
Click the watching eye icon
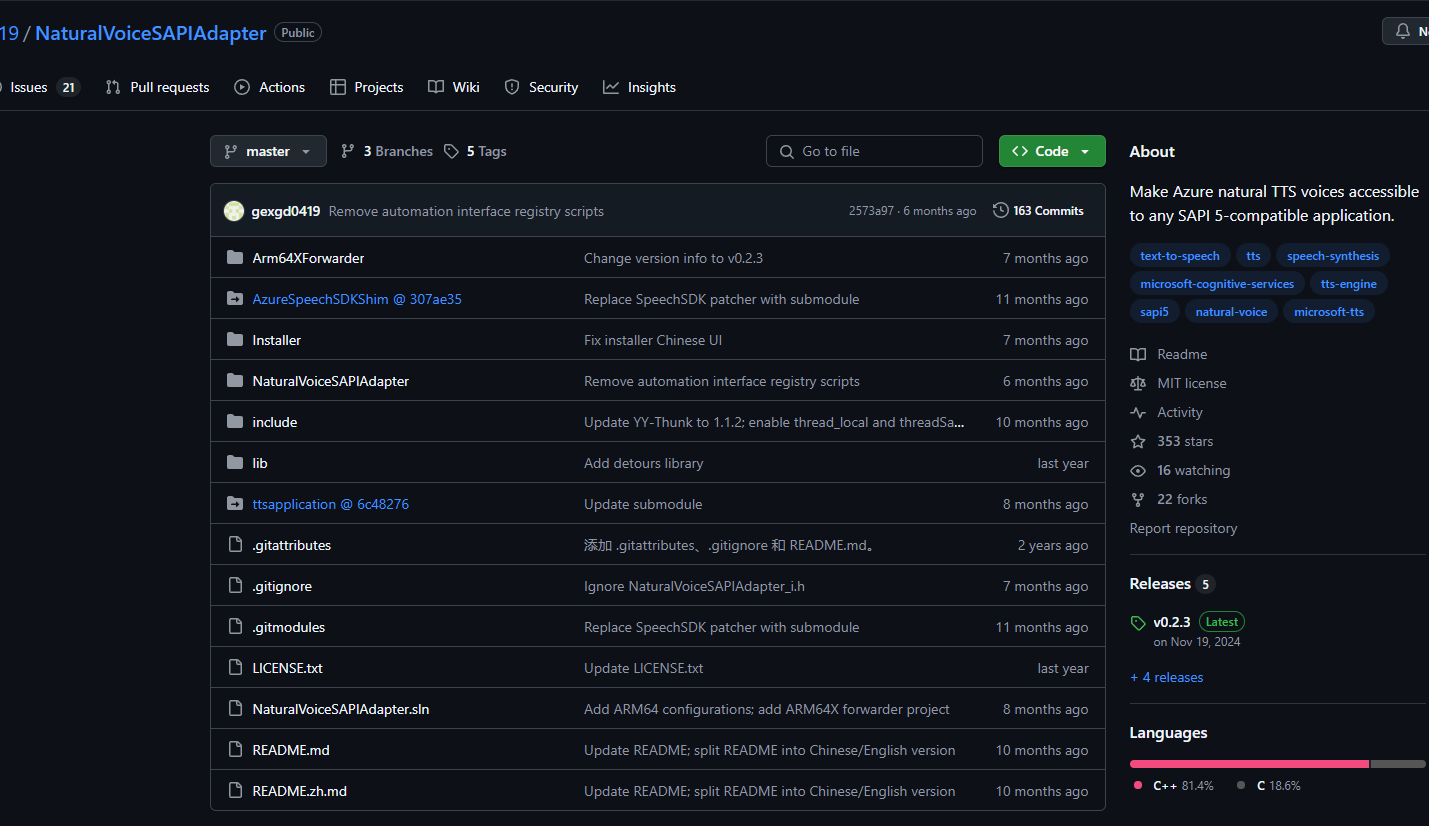point(1138,470)
